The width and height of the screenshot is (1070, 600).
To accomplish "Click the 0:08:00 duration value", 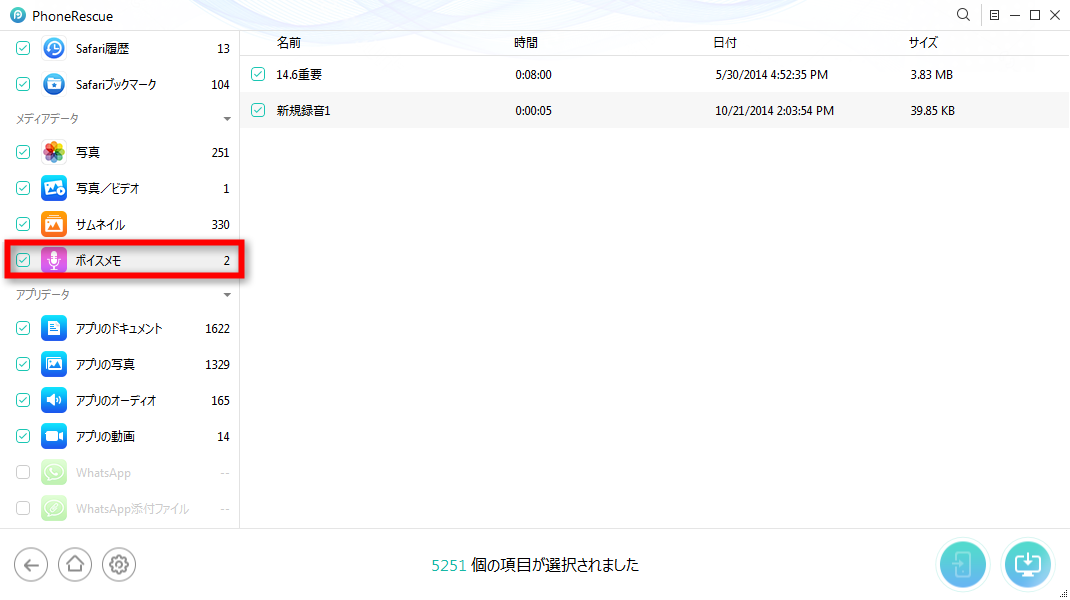I will click(x=534, y=74).
